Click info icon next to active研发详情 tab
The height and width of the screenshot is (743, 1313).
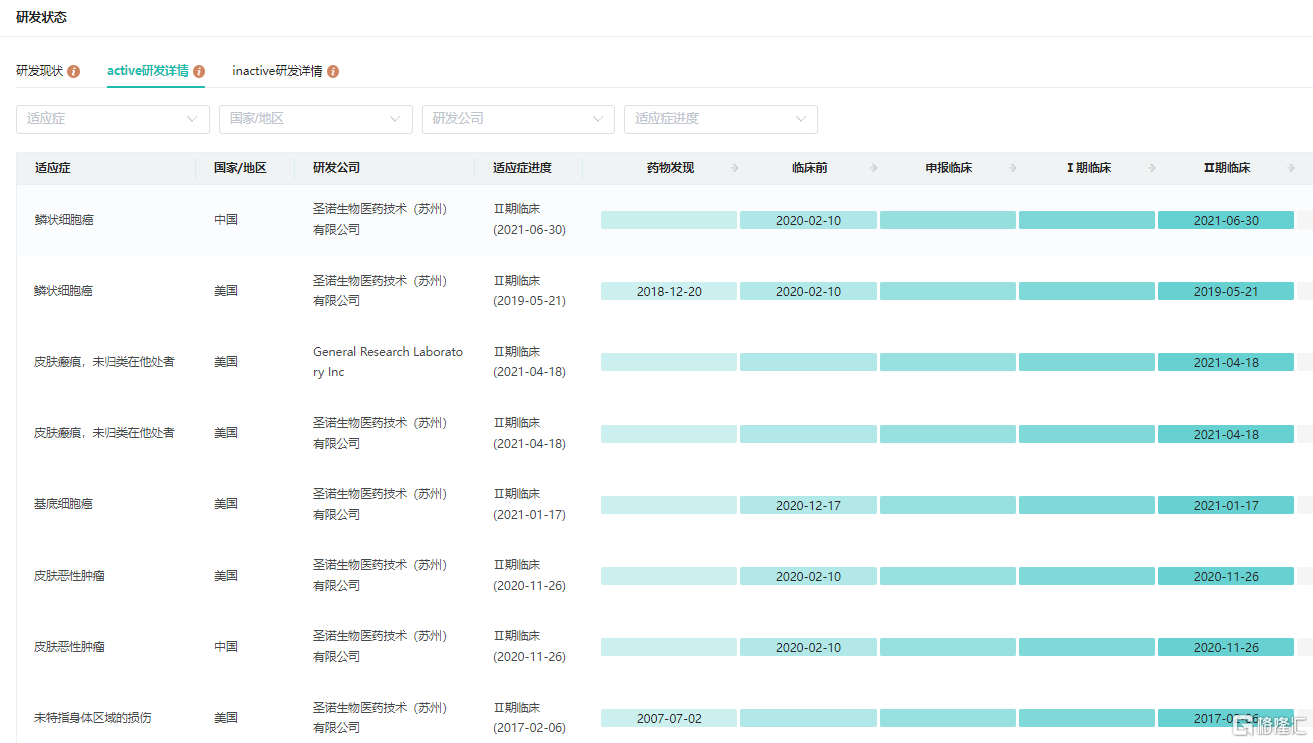point(199,72)
